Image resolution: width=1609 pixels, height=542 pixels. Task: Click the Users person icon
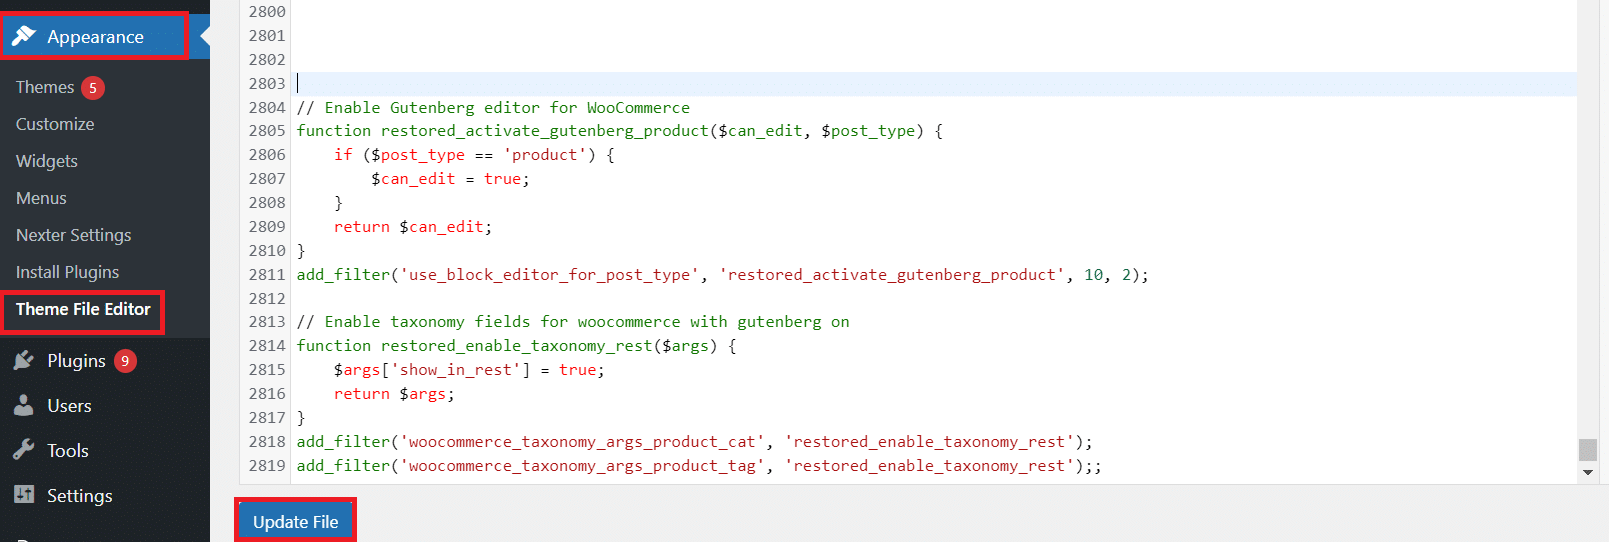click(x=24, y=406)
